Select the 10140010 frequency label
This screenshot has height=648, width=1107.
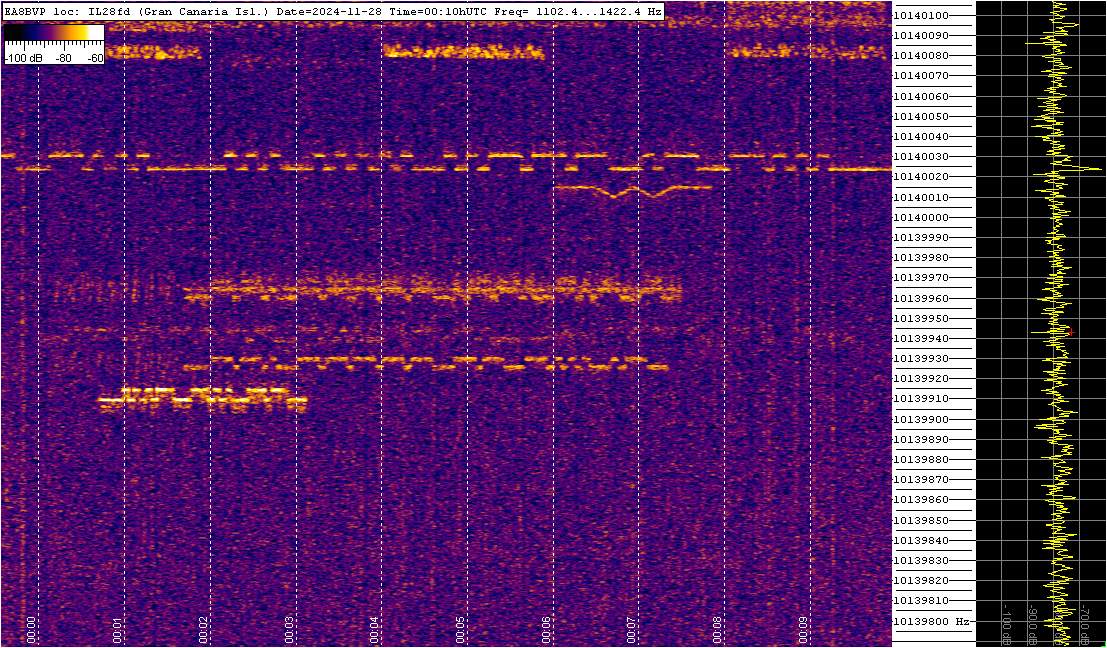tap(921, 197)
